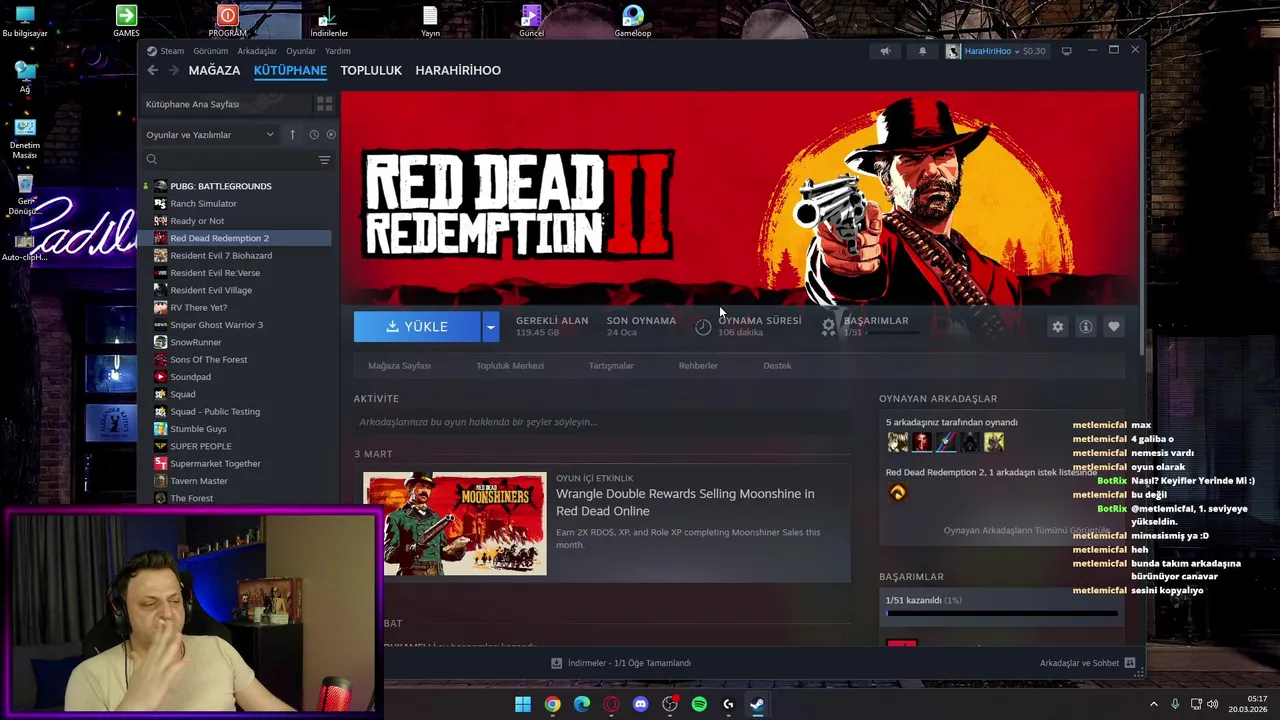The image size is (1280, 720).
Task: Select PUBG: BATTLEGROUNDS in library
Action: 220,186
